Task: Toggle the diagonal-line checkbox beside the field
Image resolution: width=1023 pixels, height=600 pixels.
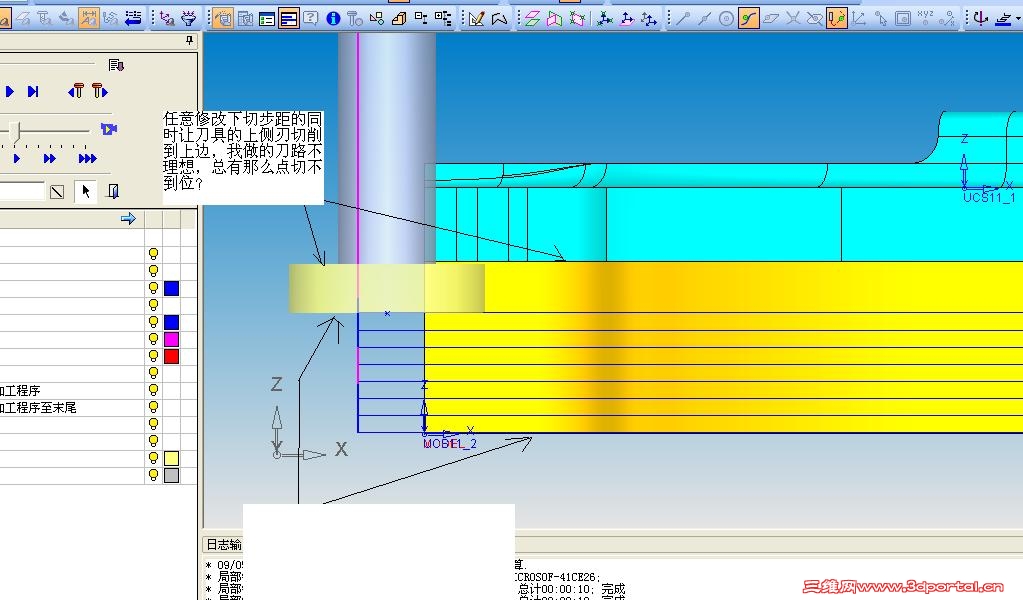Action: (x=57, y=192)
